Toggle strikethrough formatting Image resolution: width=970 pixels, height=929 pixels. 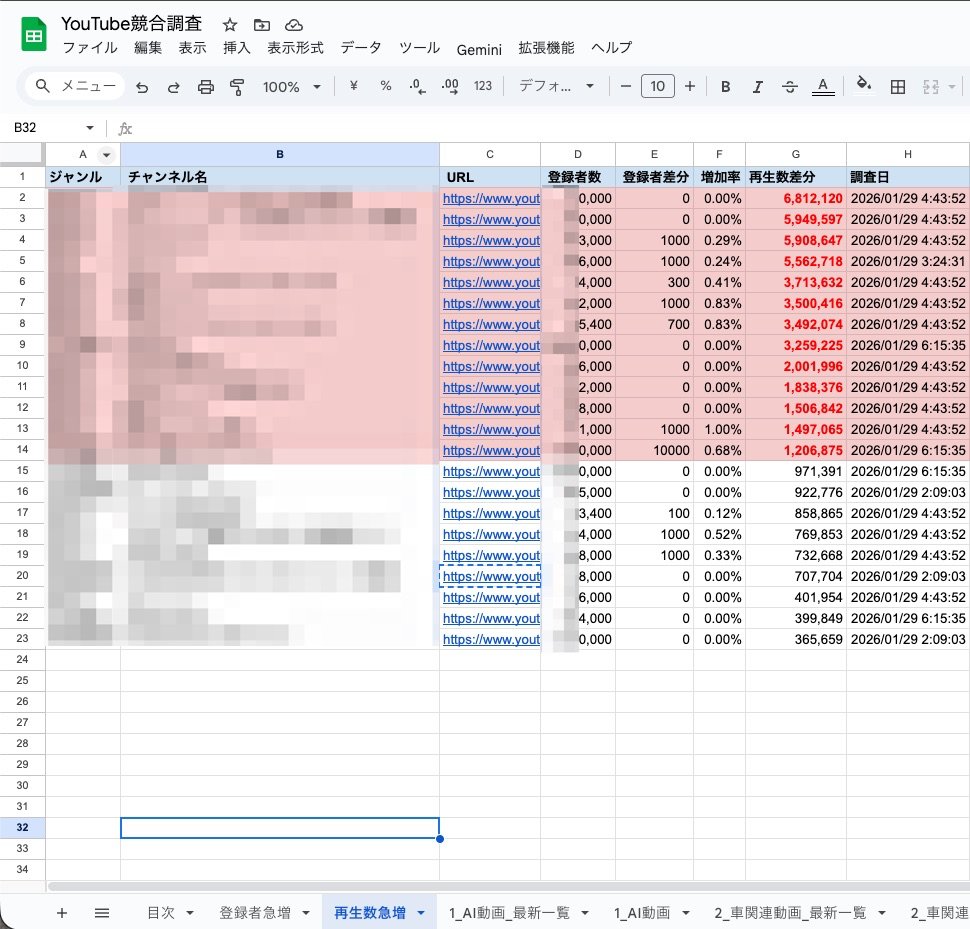tap(789, 87)
